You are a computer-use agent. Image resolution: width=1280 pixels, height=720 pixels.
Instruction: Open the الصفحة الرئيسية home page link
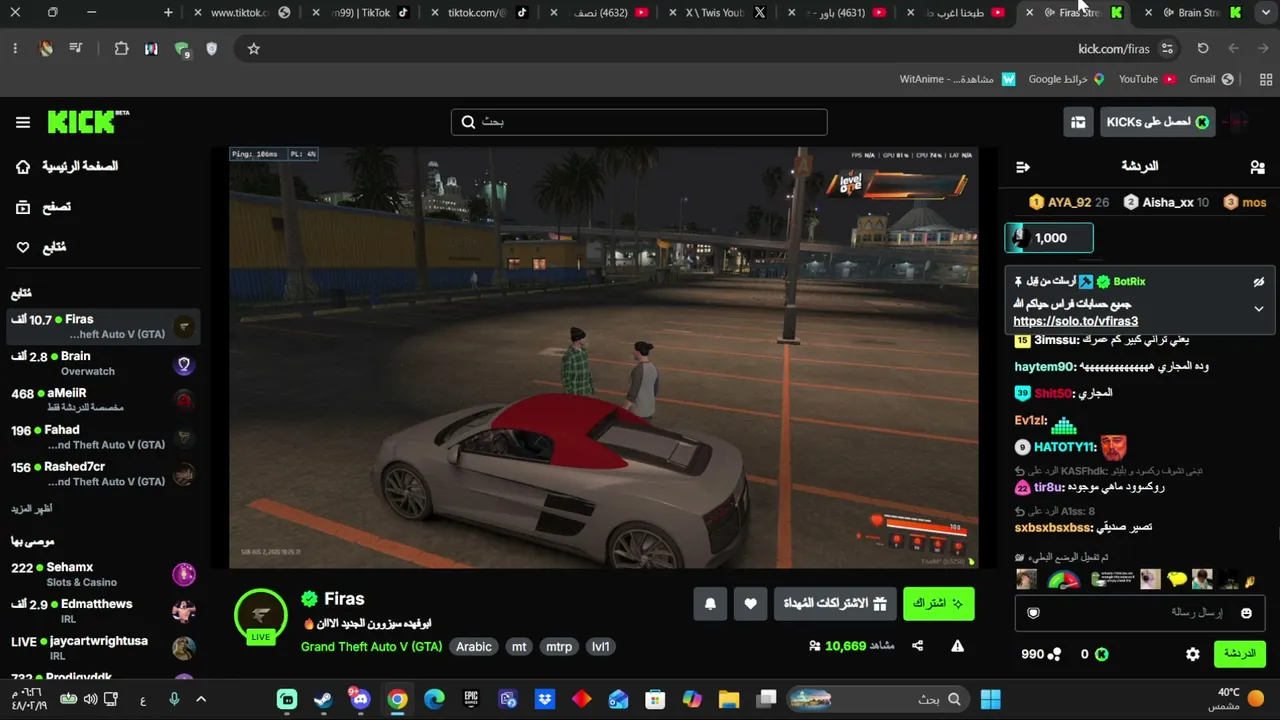(x=69, y=166)
